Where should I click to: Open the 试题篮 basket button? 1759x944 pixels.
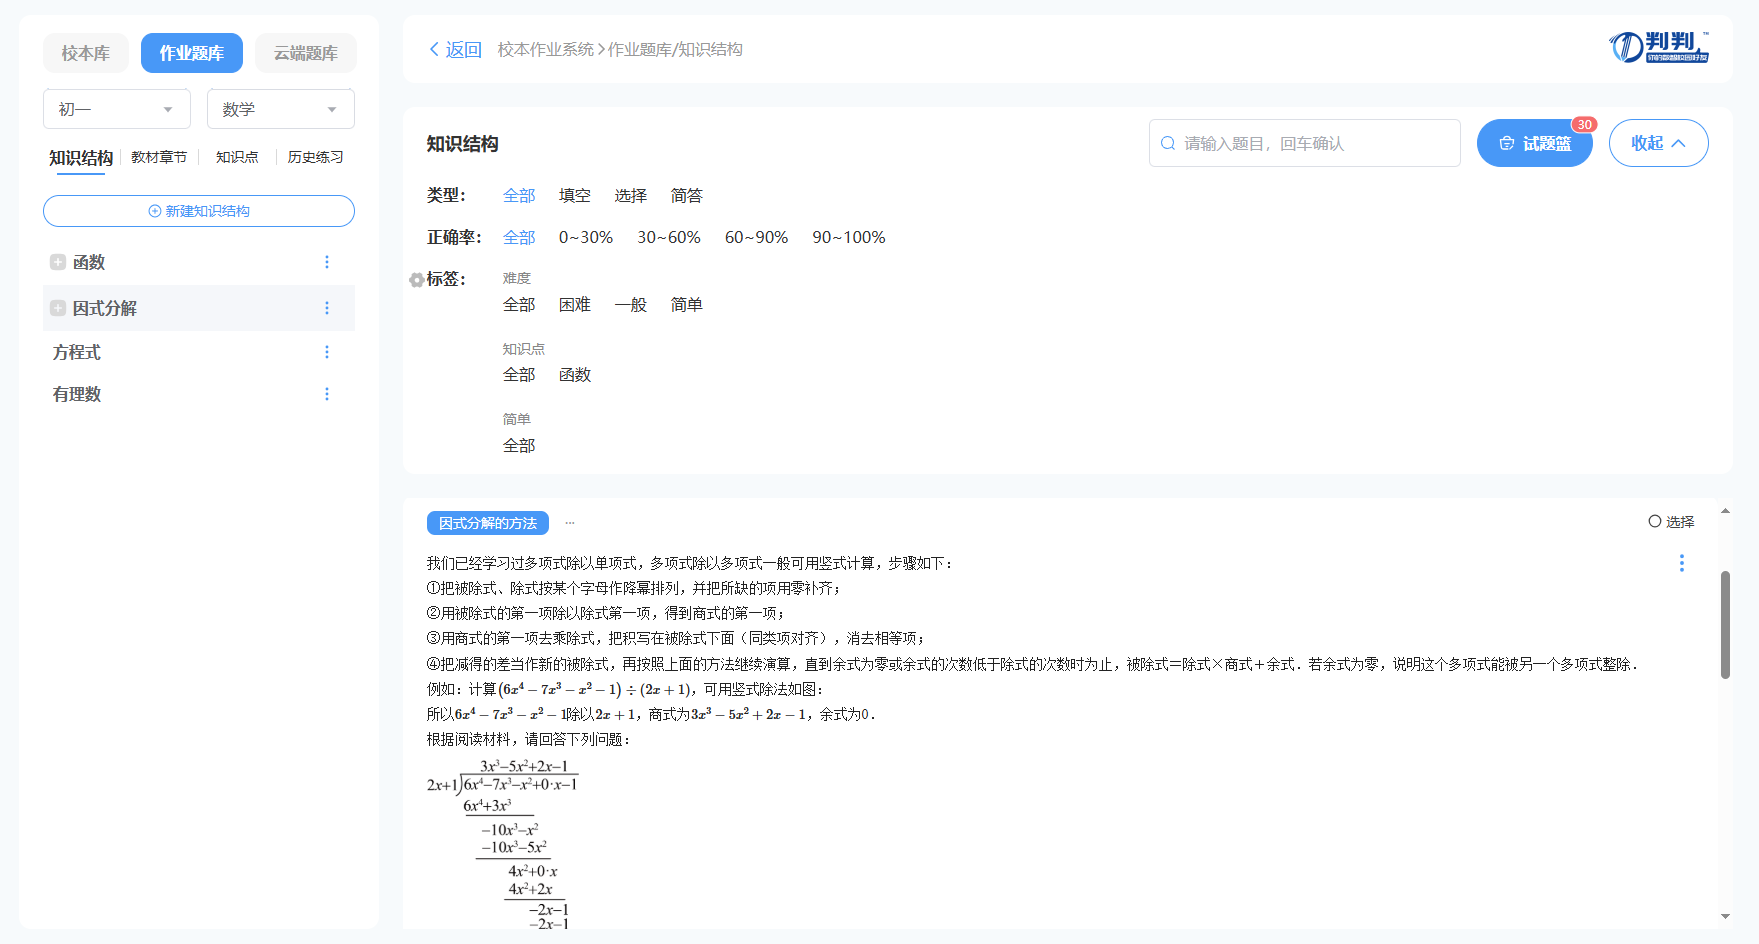[1534, 143]
